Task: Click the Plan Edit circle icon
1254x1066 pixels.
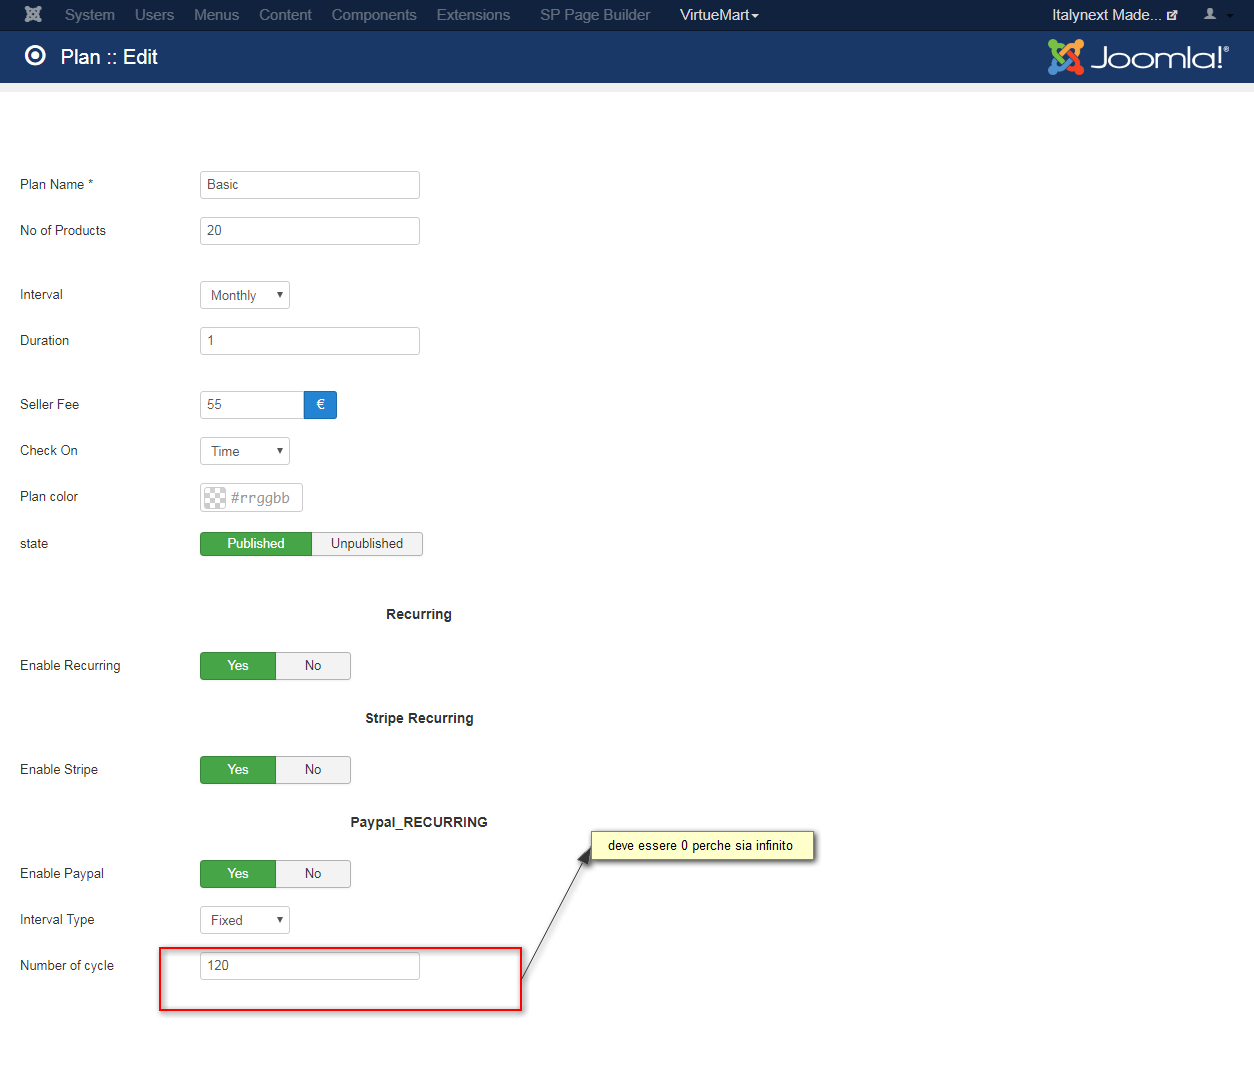Action: 35,56
